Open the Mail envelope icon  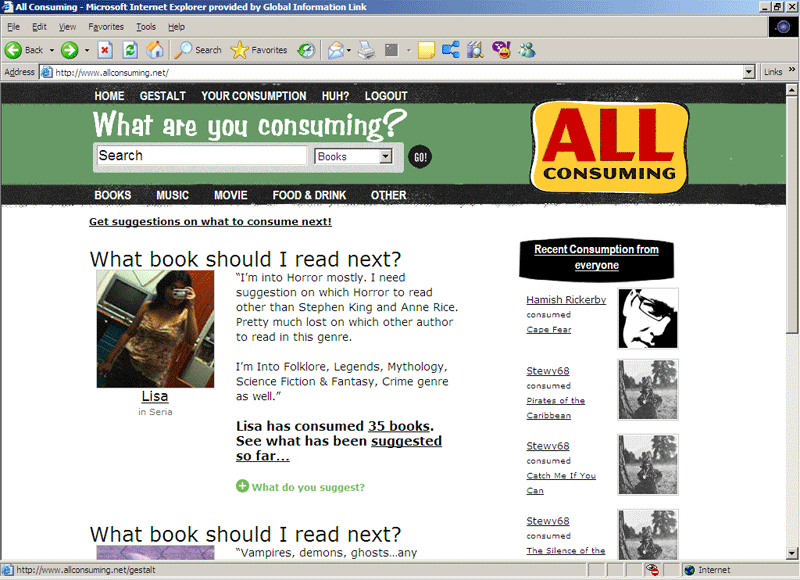click(335, 50)
